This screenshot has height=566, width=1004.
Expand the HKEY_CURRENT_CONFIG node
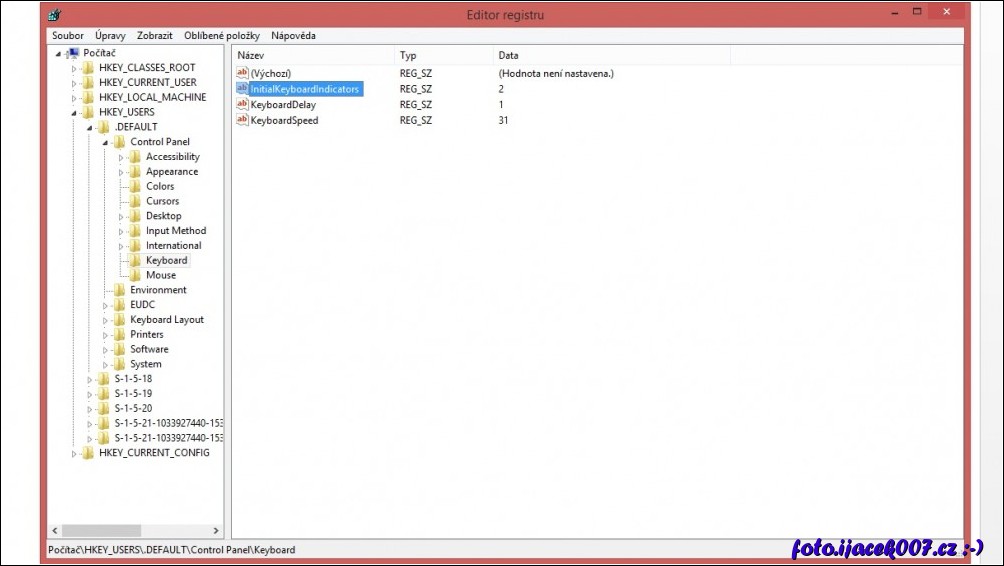(x=74, y=453)
